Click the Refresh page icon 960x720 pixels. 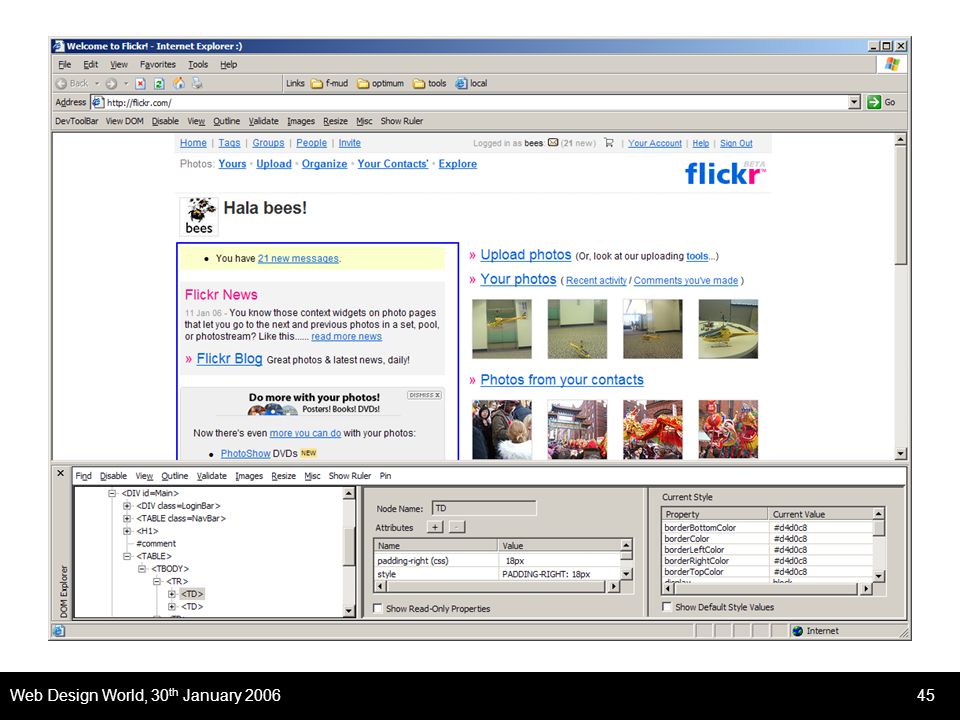tap(159, 83)
